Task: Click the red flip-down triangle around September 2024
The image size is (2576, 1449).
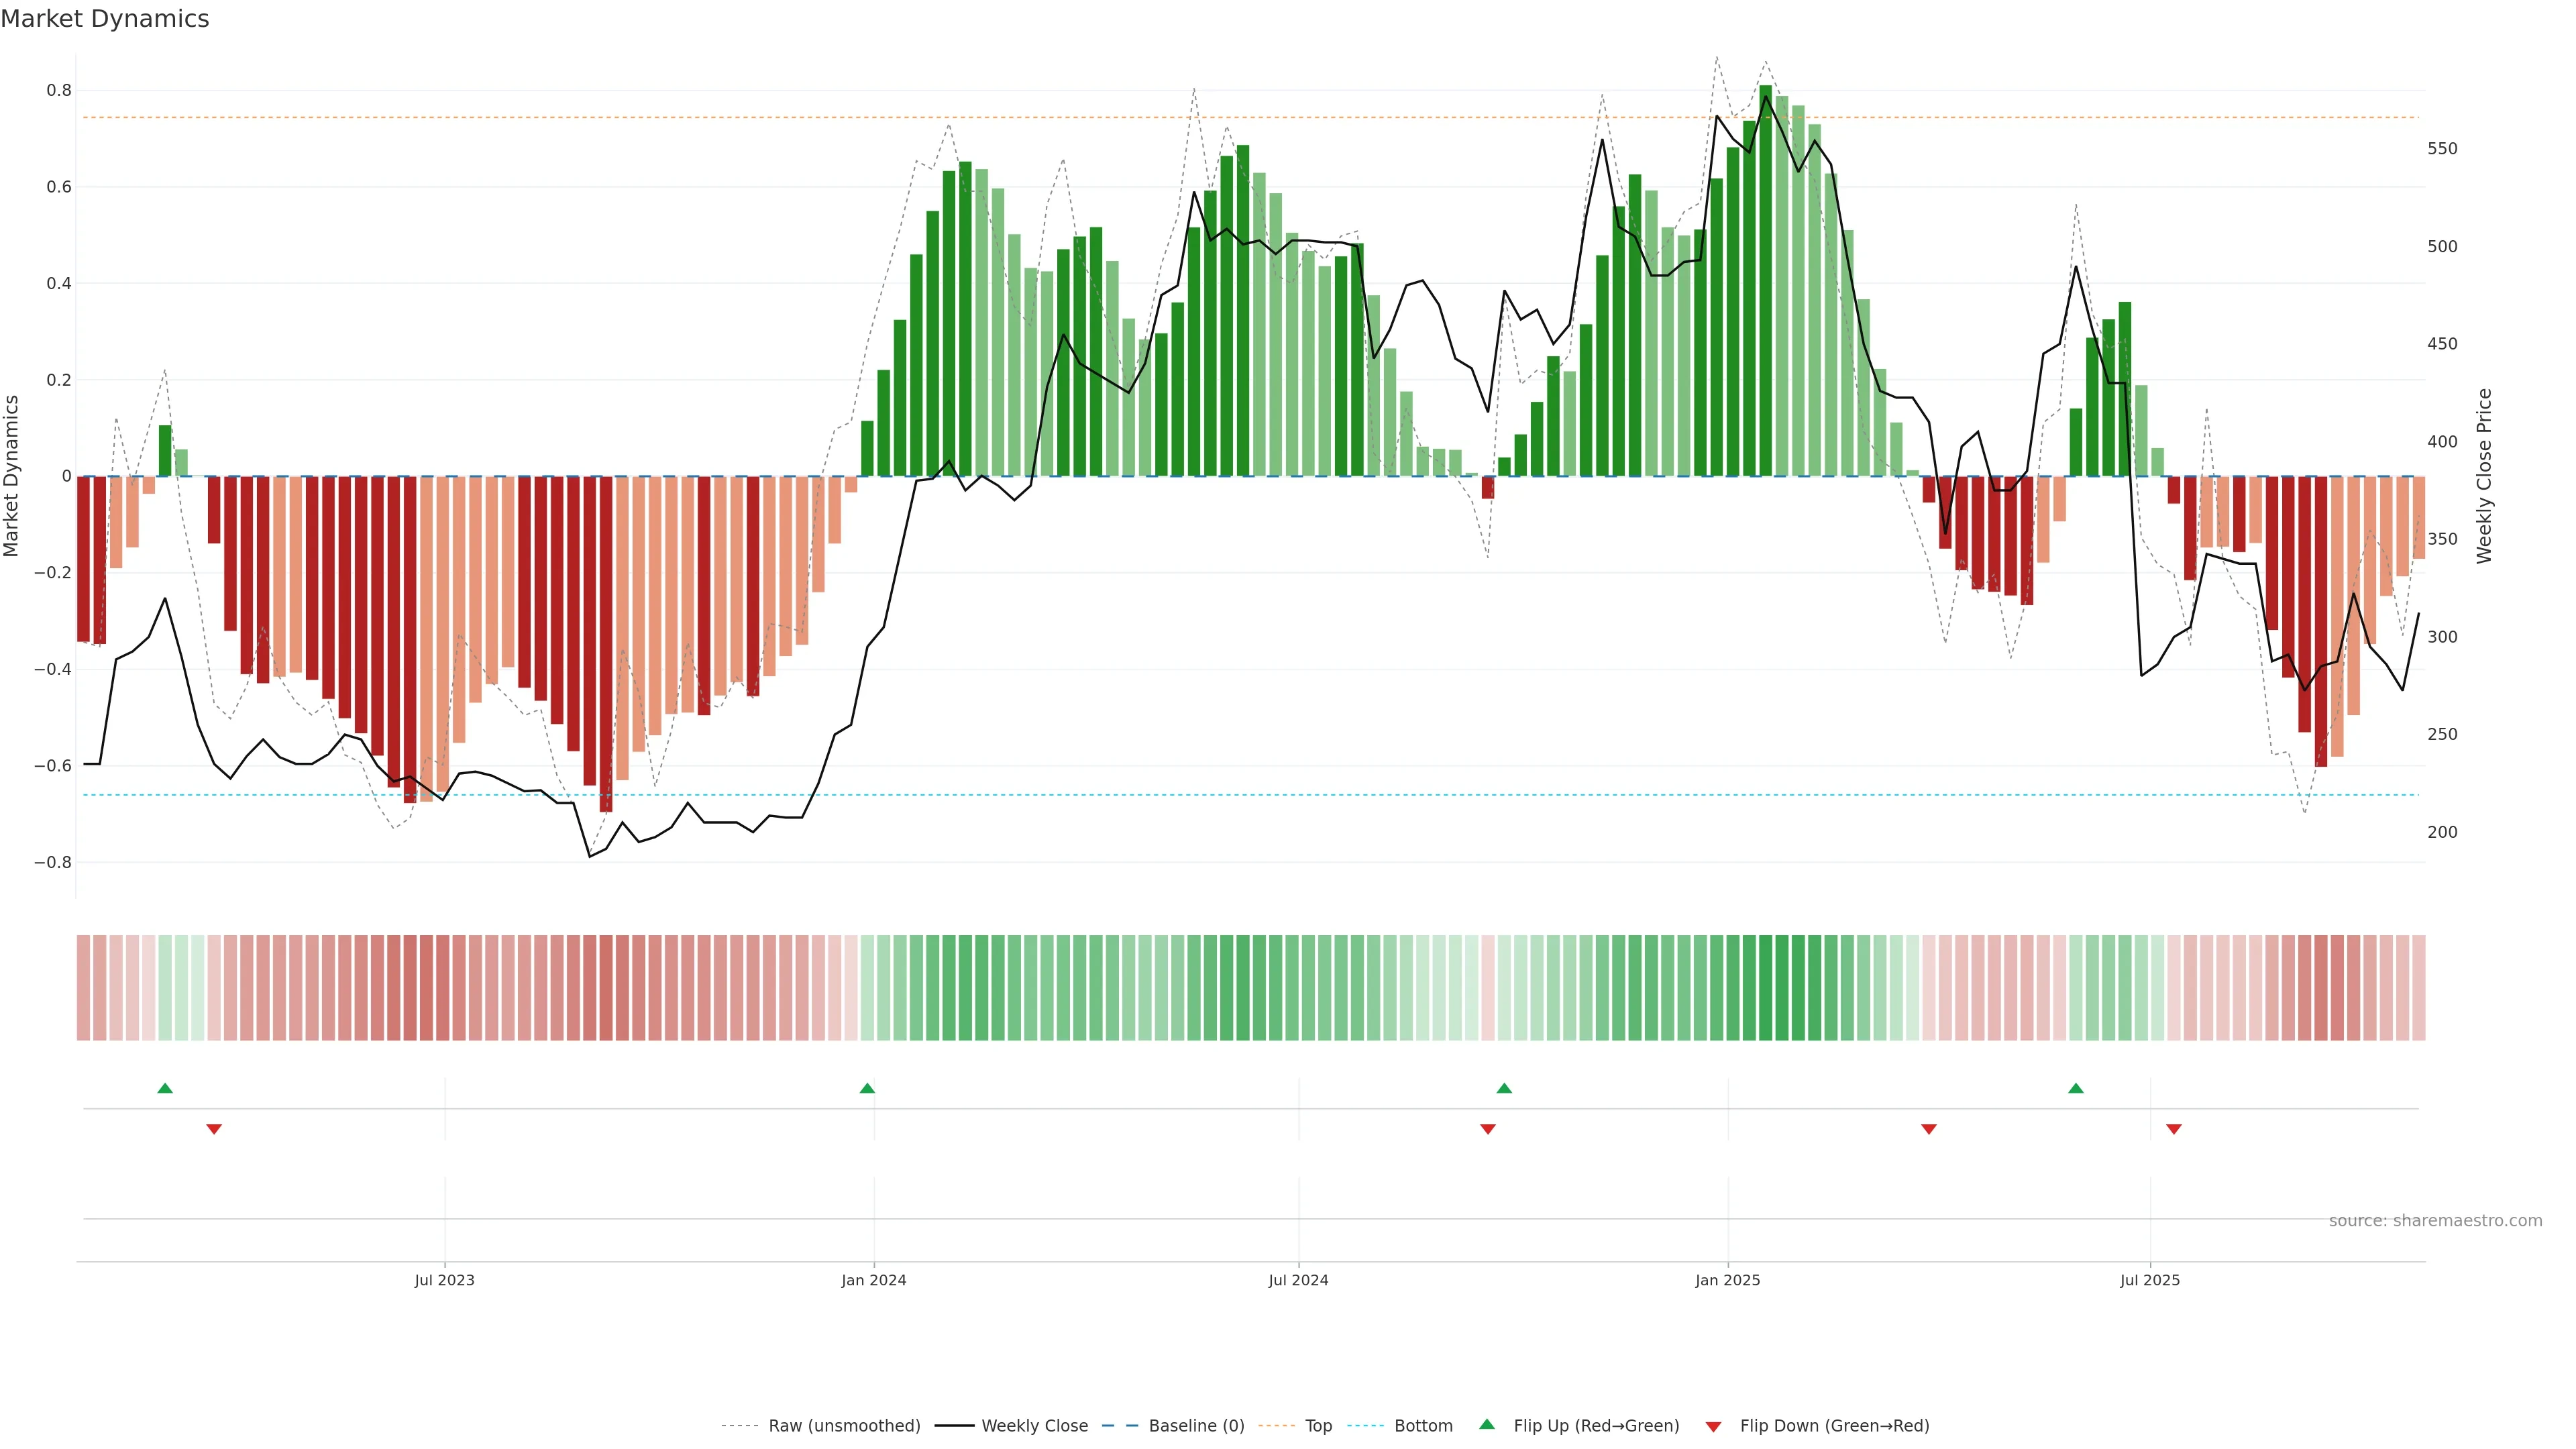Action: click(x=1488, y=1129)
